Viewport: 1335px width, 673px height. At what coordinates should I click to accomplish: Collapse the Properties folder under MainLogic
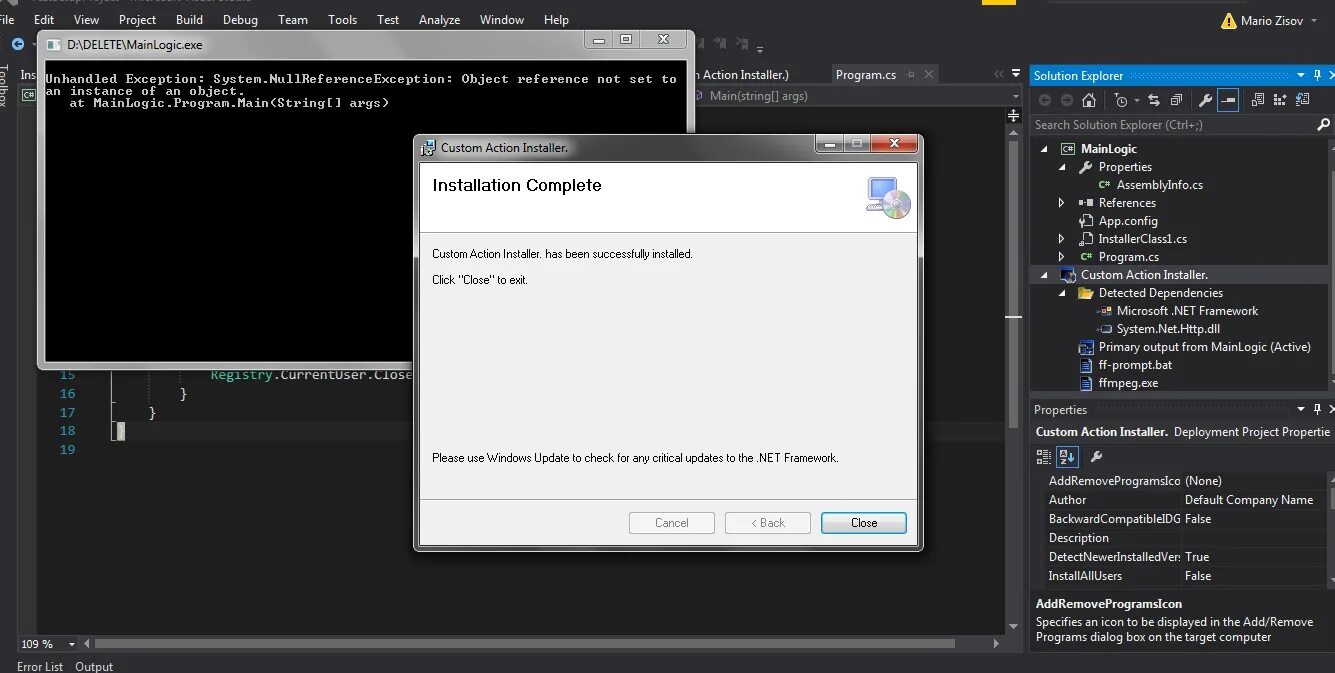(x=1063, y=167)
